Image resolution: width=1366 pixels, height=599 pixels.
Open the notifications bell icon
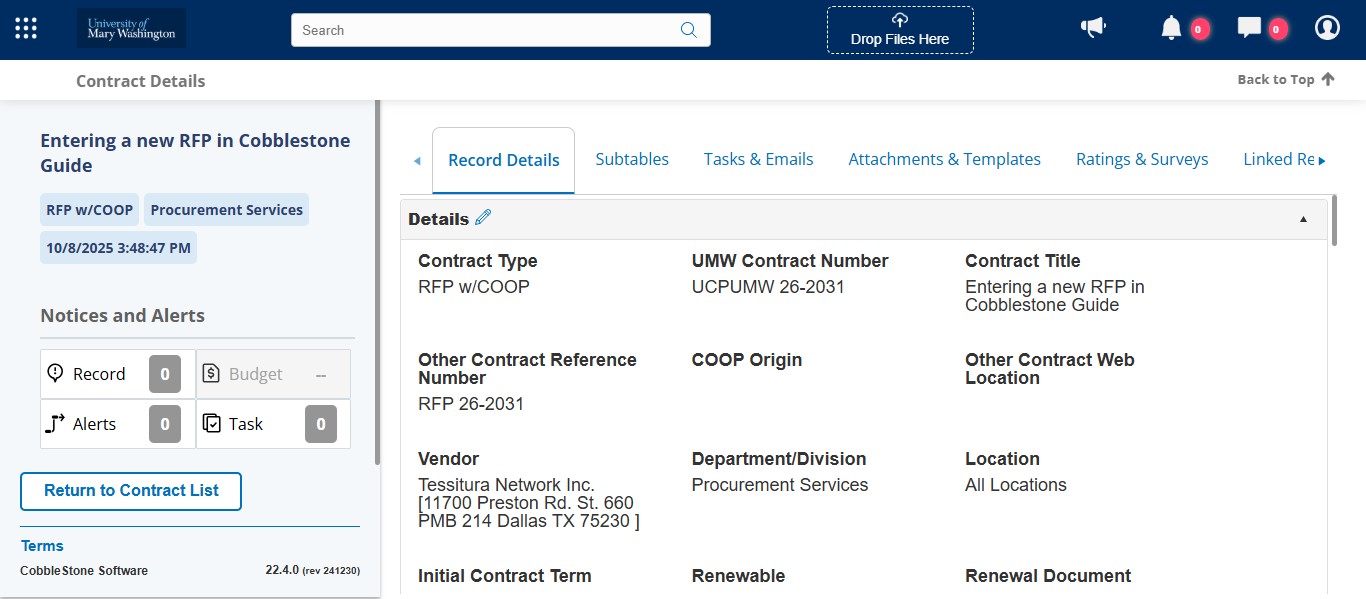(1171, 27)
